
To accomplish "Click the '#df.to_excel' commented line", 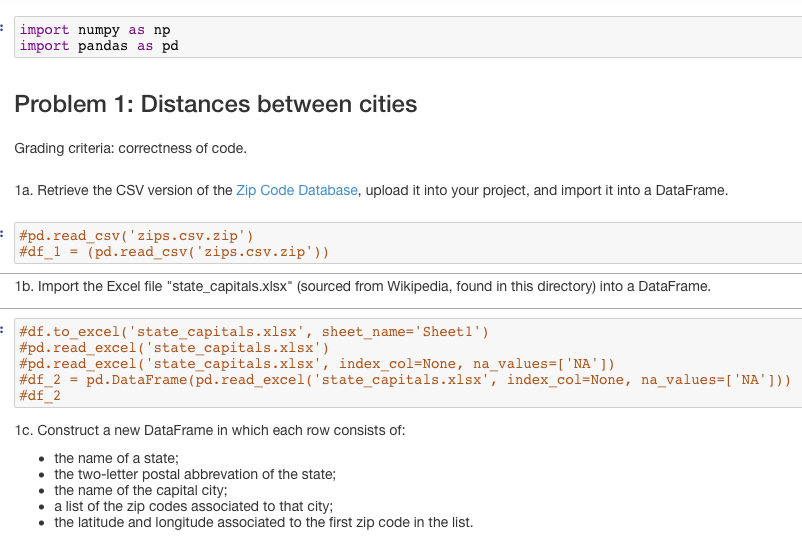I will (254, 332).
